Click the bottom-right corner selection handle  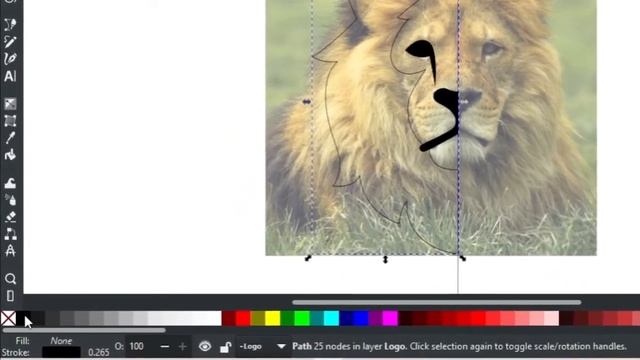click(462, 258)
